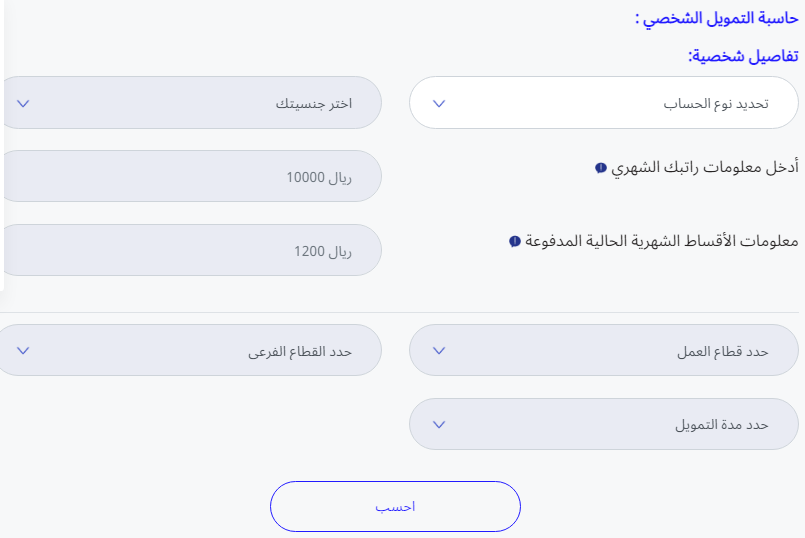This screenshot has width=805, height=538.
Task: Open the حدد مدة التمويل financing duration dropdown
Action: tap(603, 425)
